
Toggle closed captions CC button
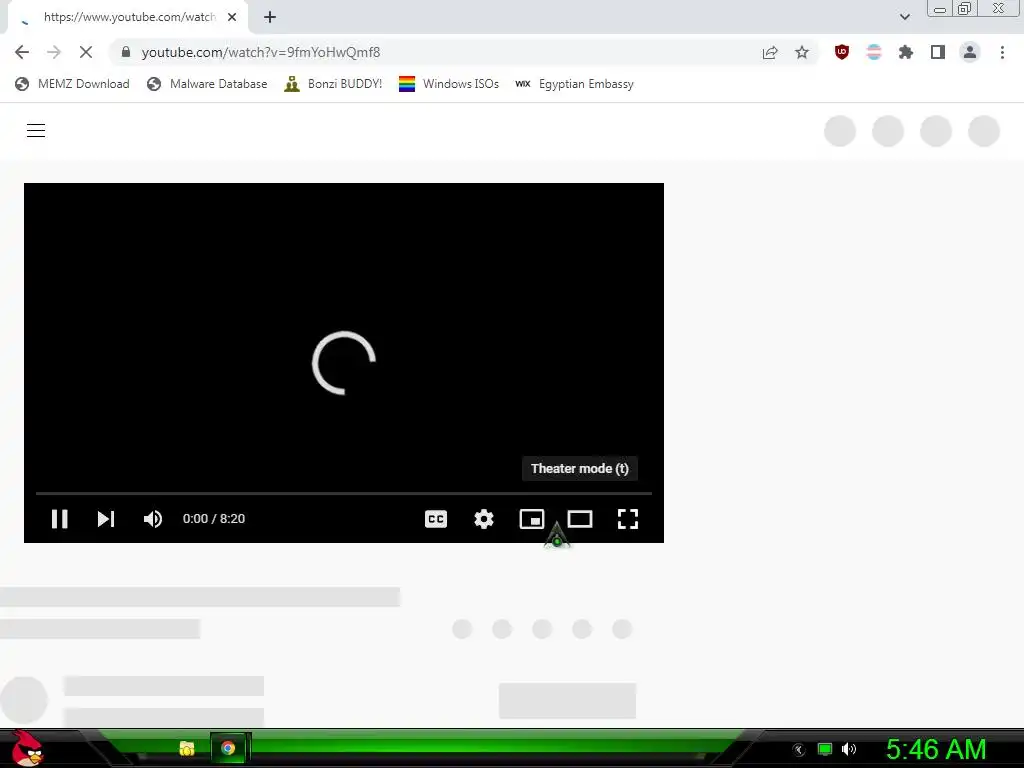(436, 519)
